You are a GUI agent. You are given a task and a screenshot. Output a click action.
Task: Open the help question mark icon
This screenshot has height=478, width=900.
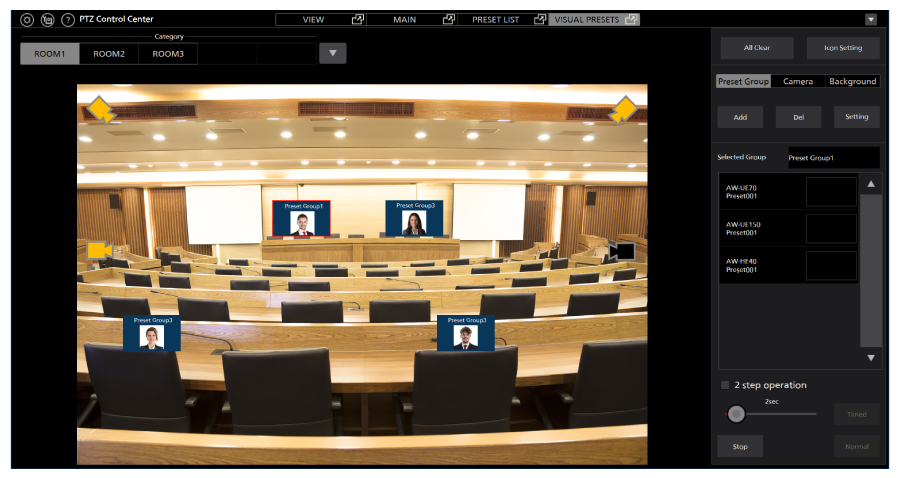pos(68,19)
